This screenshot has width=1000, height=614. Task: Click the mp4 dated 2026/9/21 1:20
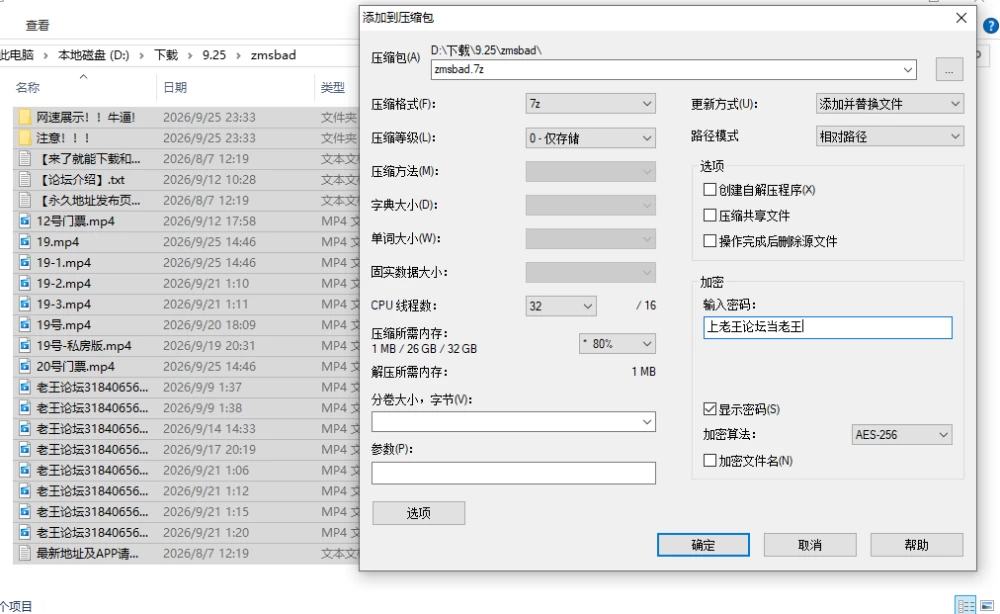pyautogui.click(x=186, y=532)
